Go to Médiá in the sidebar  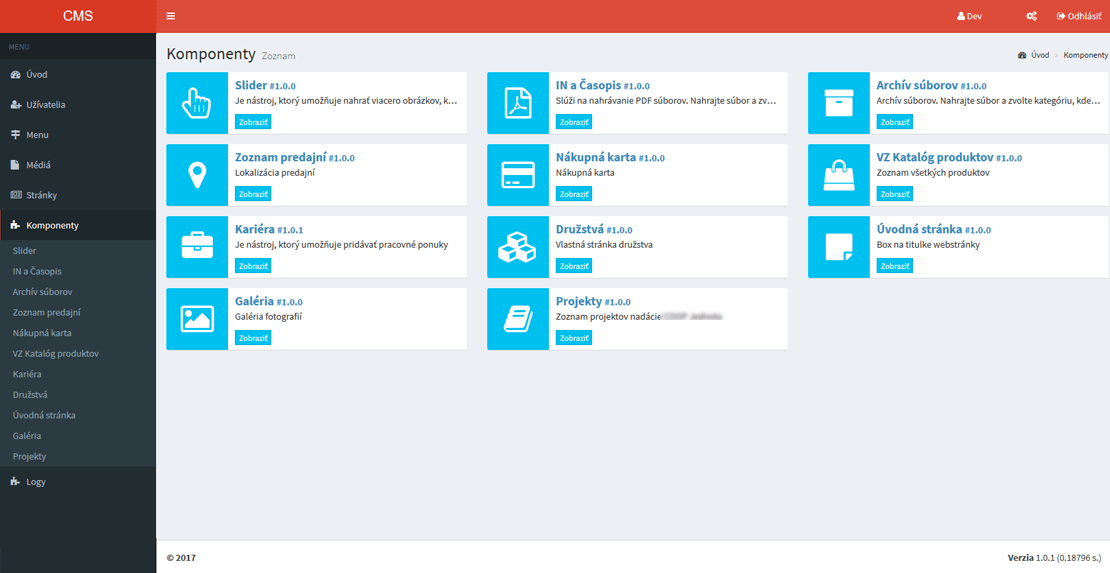click(78, 165)
